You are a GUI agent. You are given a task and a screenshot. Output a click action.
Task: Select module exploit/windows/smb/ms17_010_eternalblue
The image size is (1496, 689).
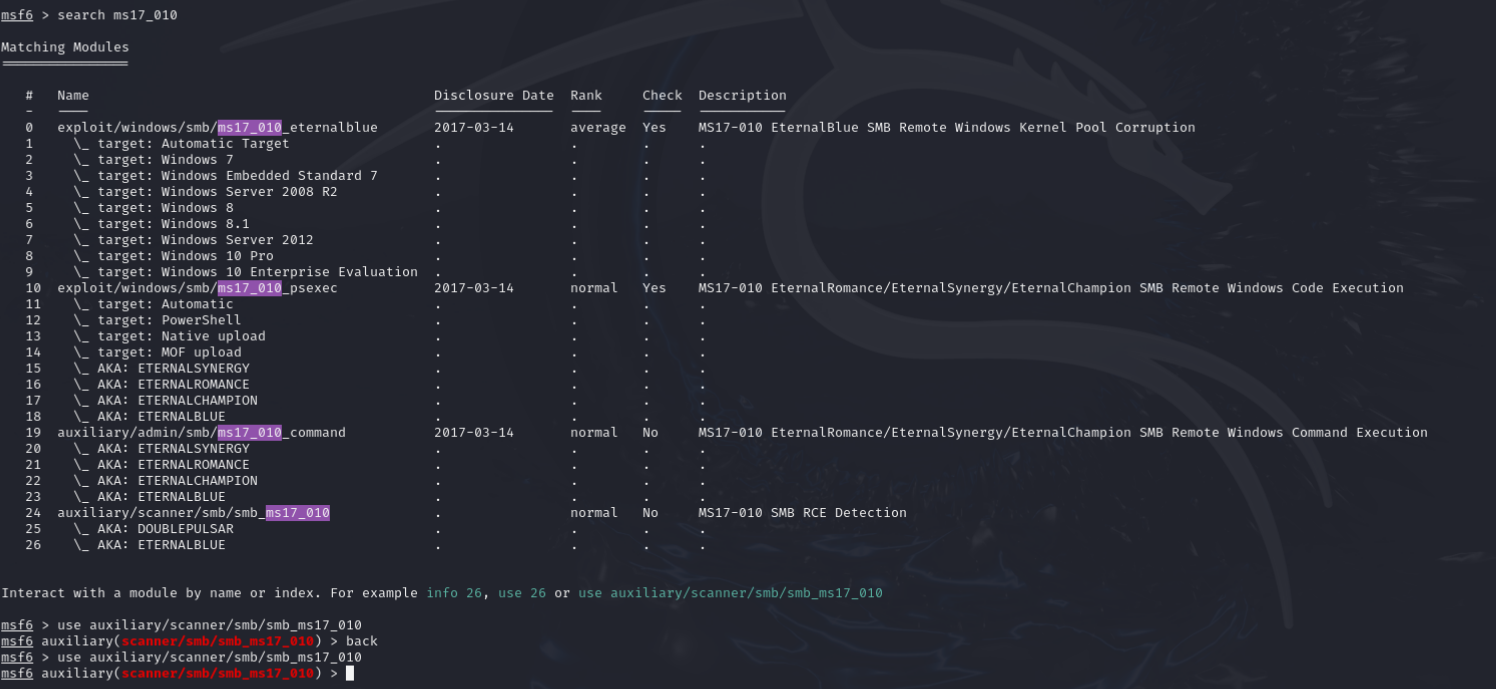click(x=217, y=127)
